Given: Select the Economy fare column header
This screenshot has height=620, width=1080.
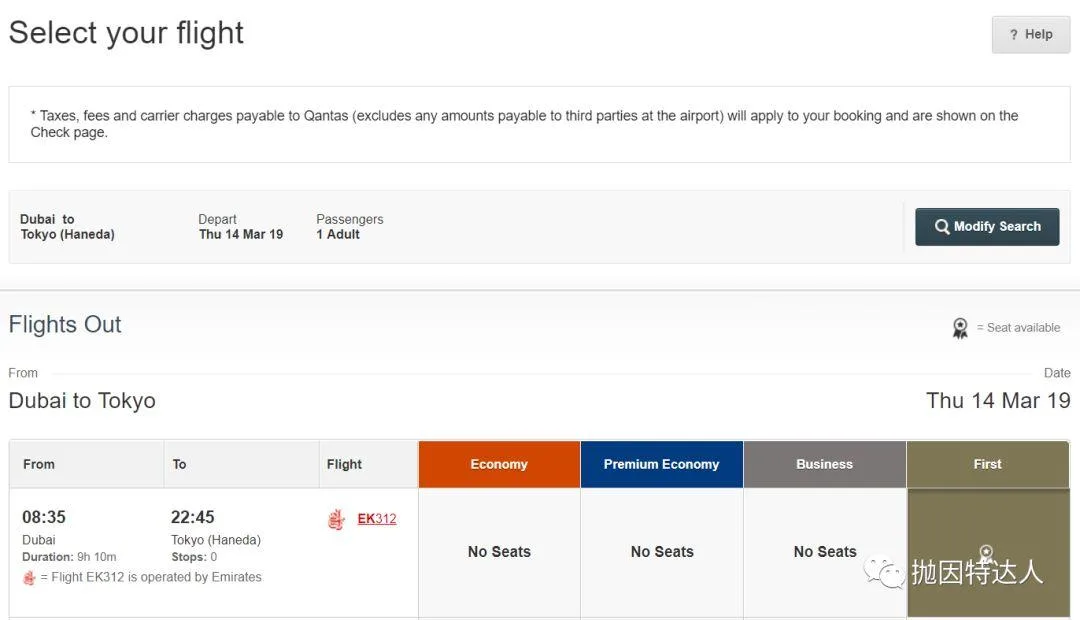Looking at the screenshot, I should pos(499,464).
